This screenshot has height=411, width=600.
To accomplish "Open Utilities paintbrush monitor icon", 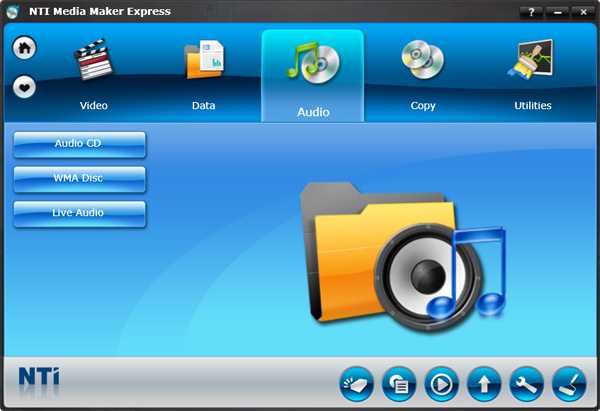I will pos(532,59).
